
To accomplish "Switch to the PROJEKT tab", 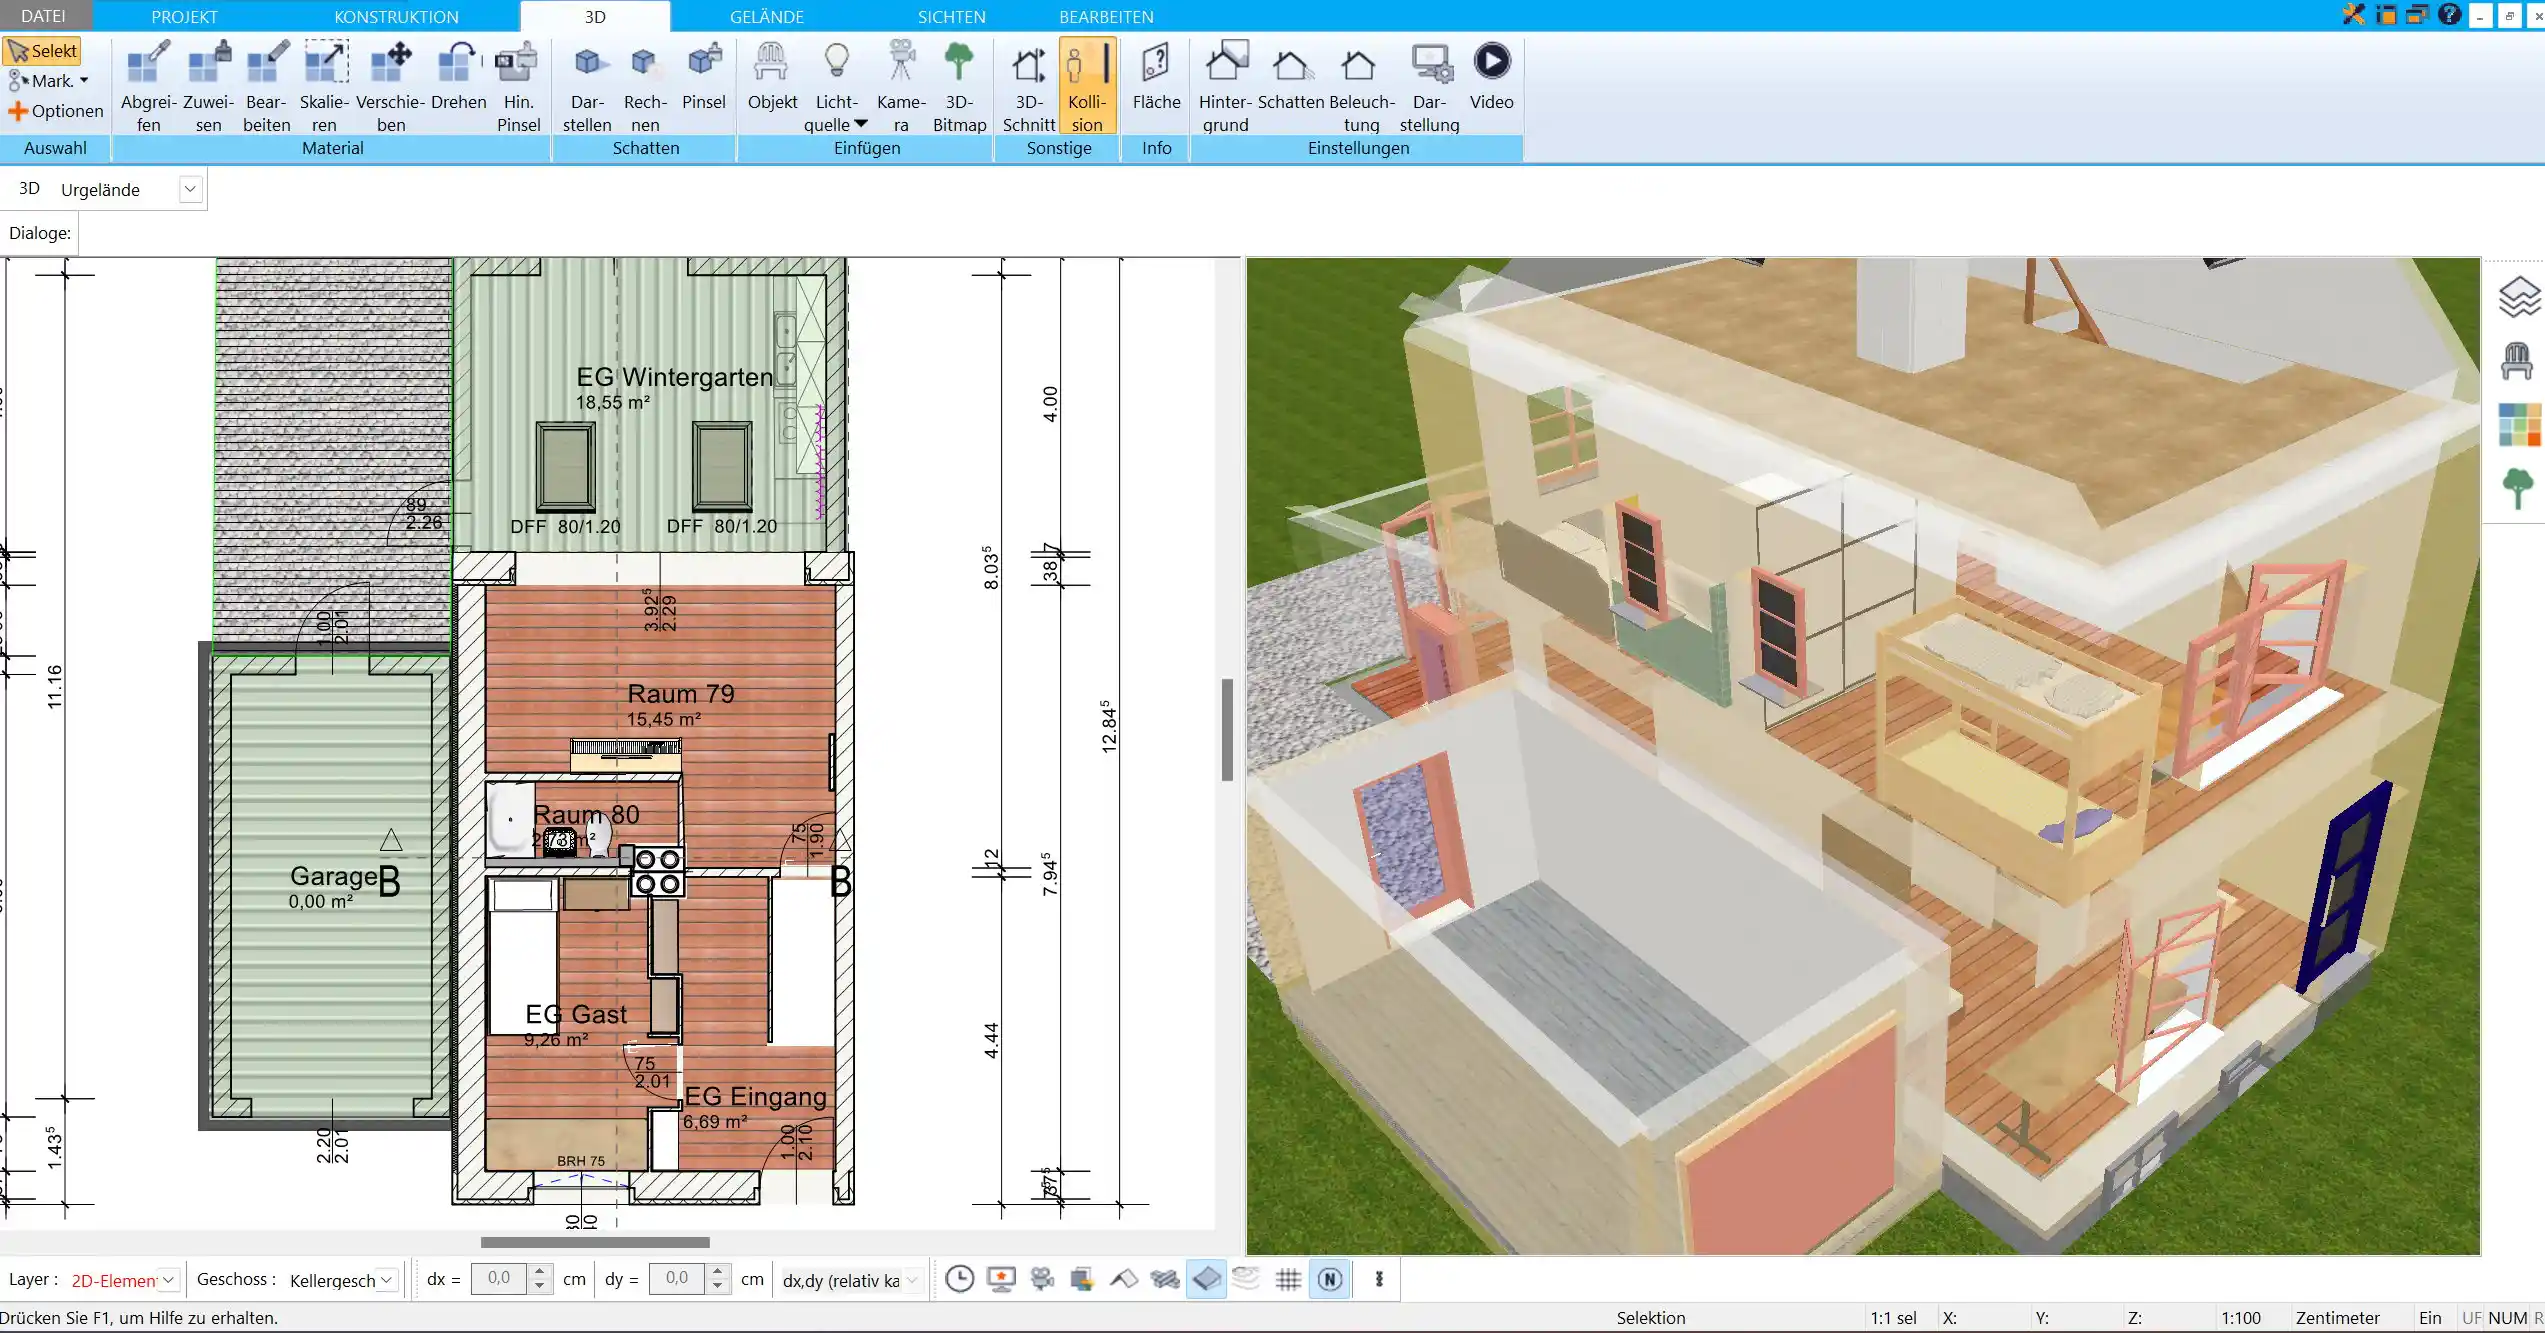I will point(184,16).
